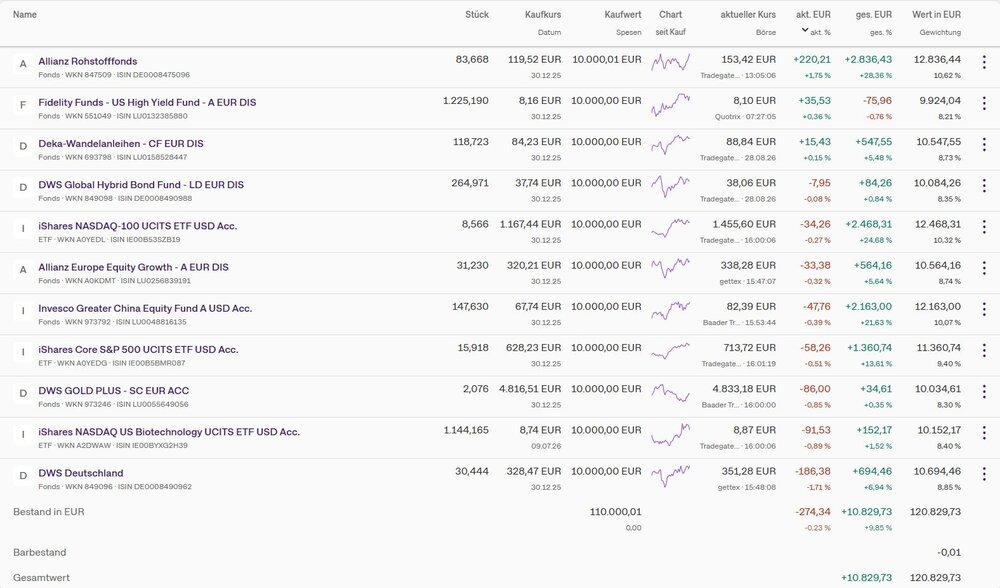The width and height of the screenshot is (1000, 588).
Task: Click the D letter badge for Deka-Wandelanleihen
Action: (23, 146)
